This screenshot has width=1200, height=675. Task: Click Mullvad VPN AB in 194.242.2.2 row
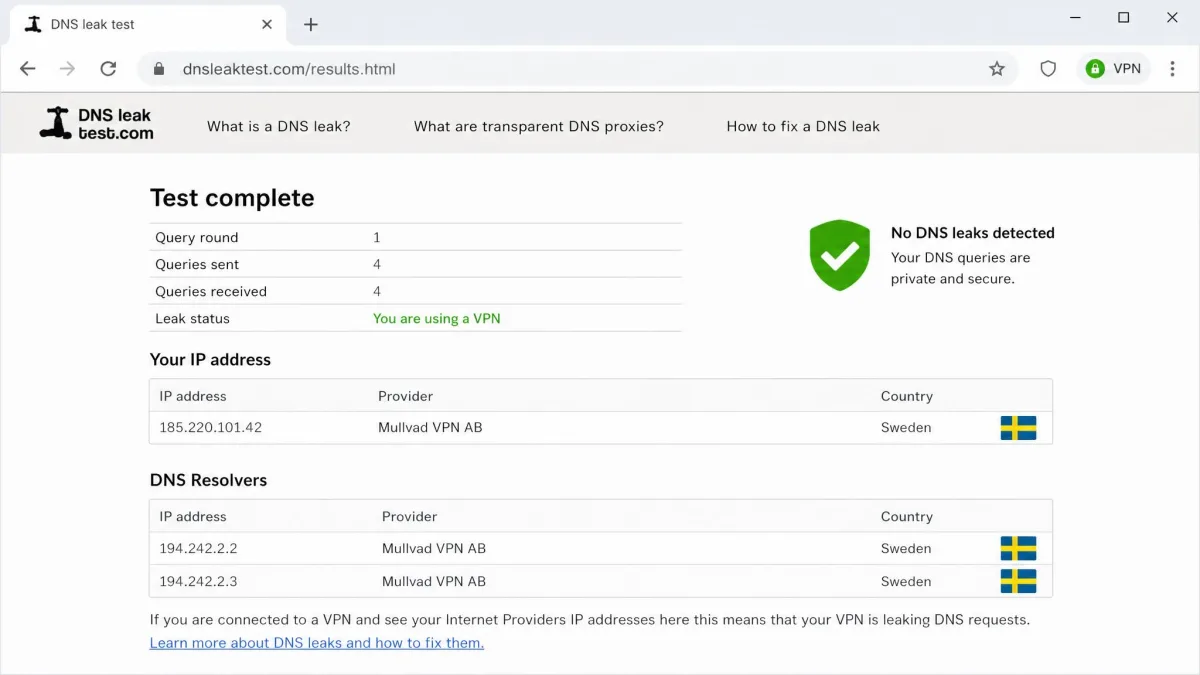click(x=434, y=548)
